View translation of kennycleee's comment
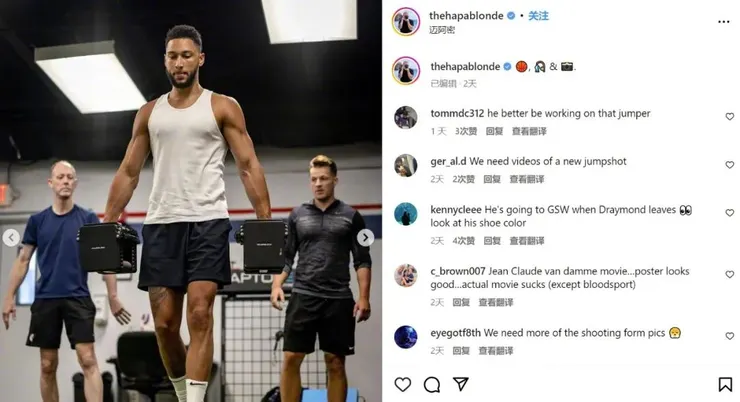 click(527, 241)
